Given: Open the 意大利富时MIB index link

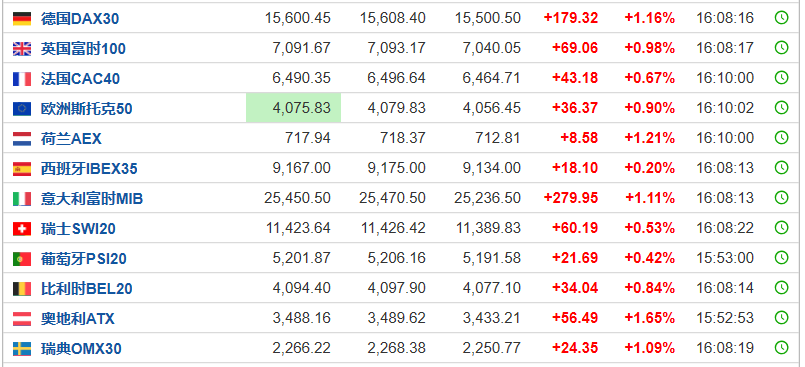Looking at the screenshot, I should coord(92,199).
